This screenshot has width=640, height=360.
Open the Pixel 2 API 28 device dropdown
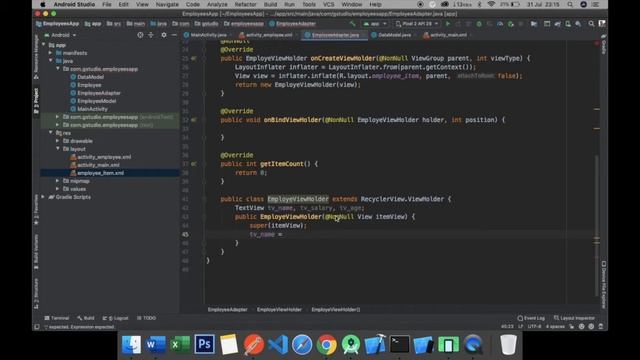coord(417,24)
